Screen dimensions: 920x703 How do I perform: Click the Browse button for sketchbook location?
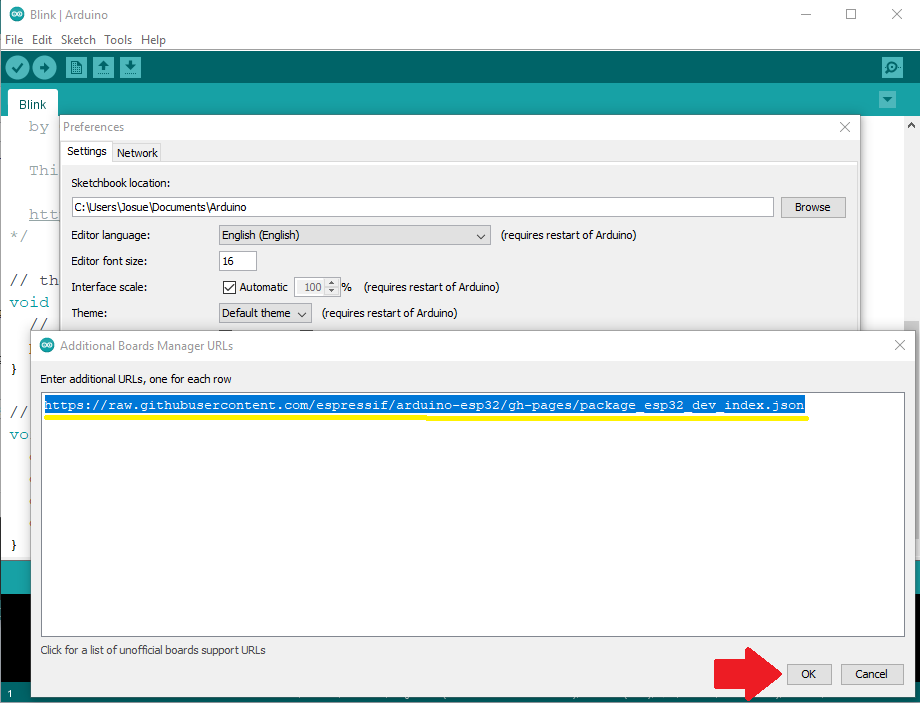(813, 207)
